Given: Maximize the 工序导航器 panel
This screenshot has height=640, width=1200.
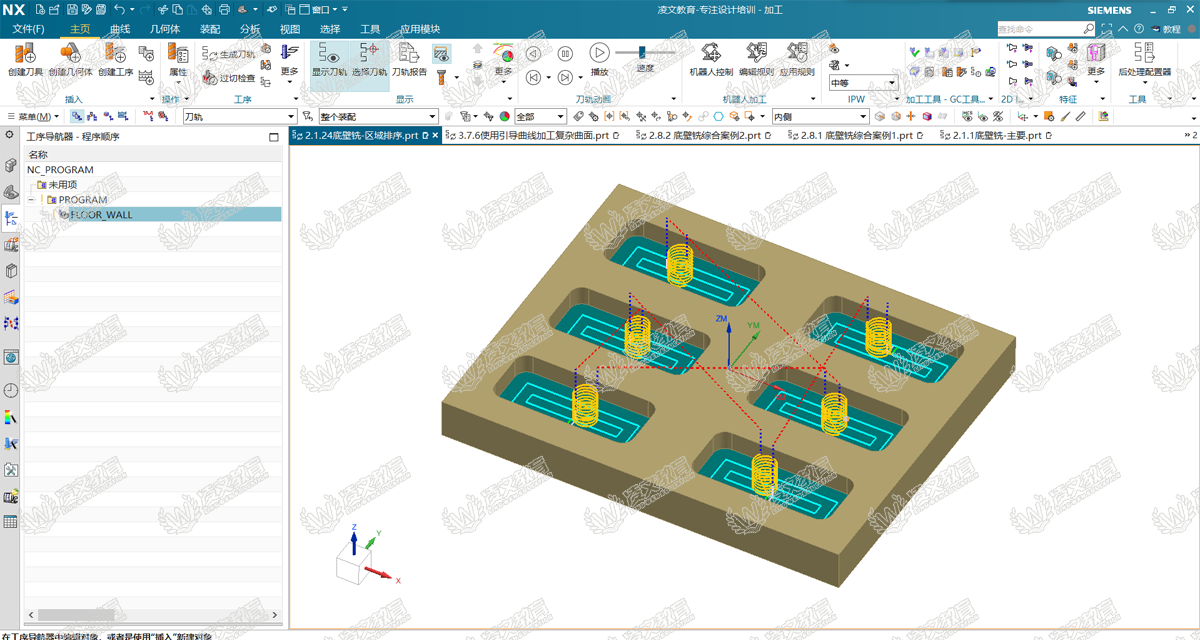Looking at the screenshot, I should click(274, 137).
